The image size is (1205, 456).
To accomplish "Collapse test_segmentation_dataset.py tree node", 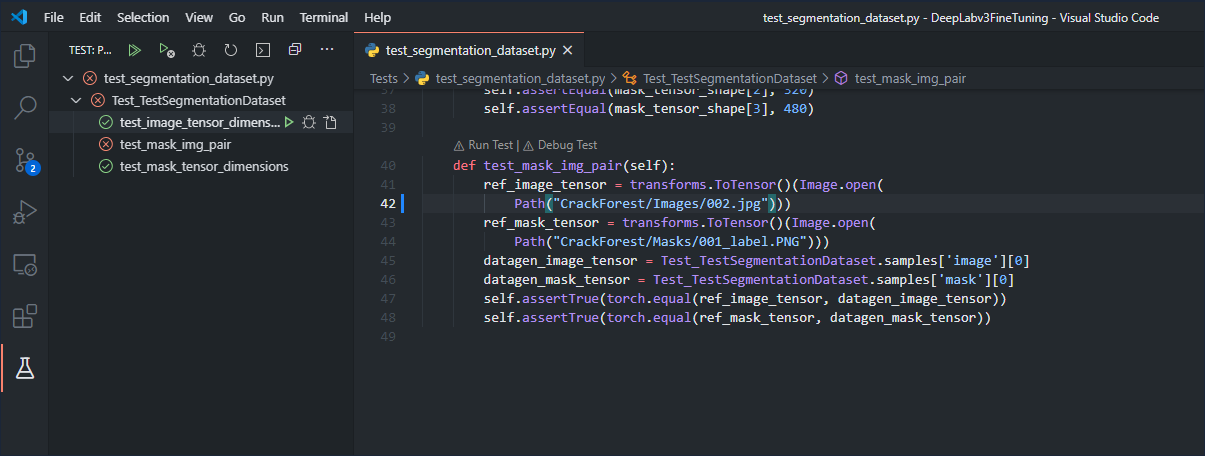I will 67,78.
